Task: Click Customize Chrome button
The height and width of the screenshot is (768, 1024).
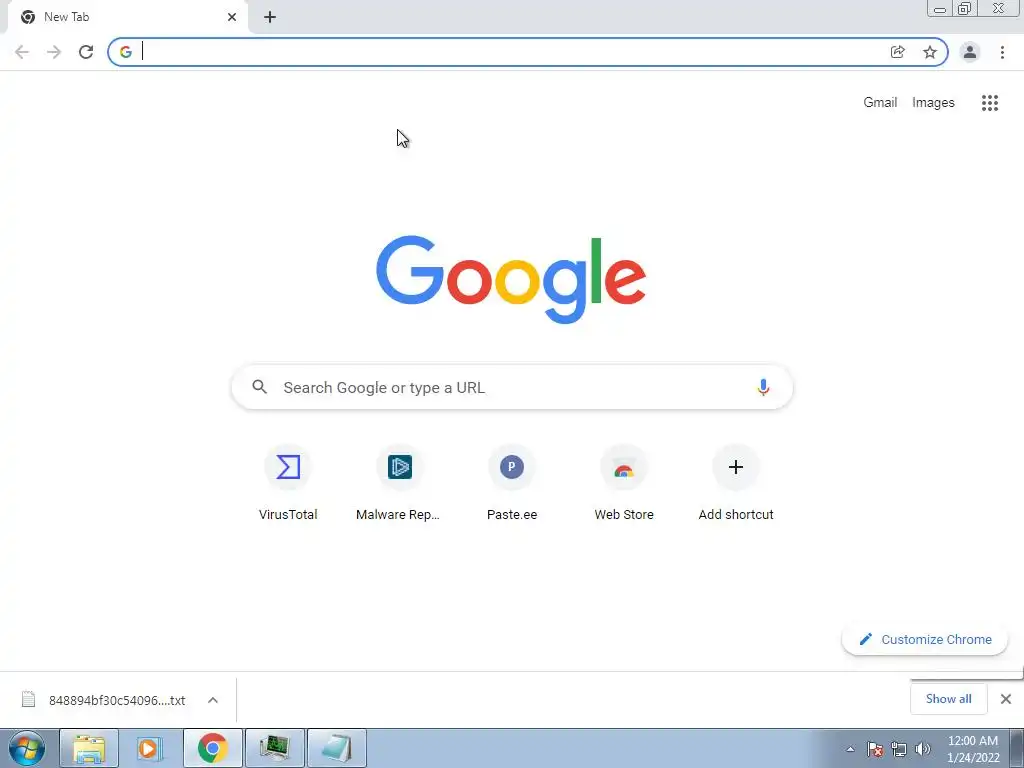Action: (x=925, y=639)
